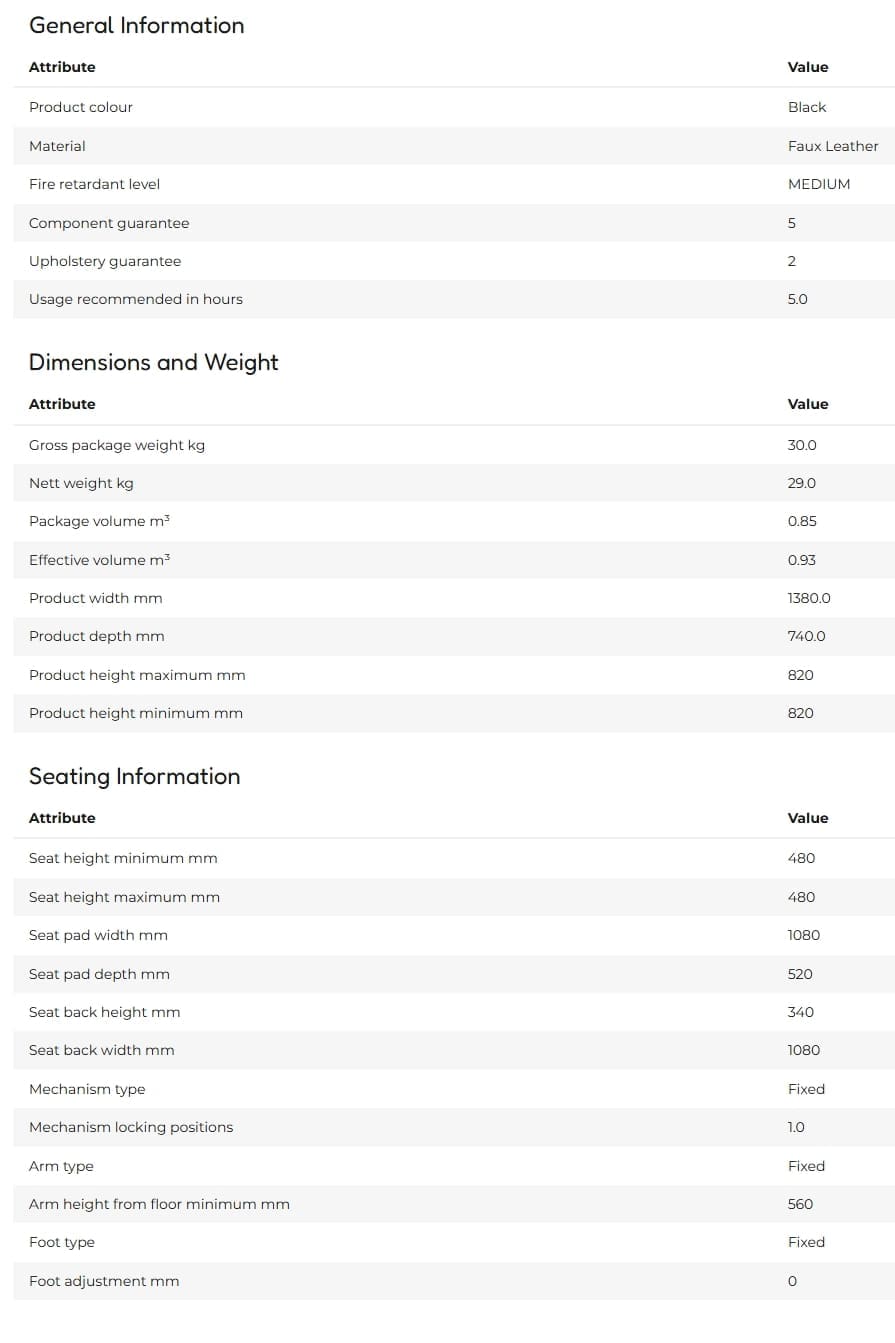Screen dimensions: 895x1343
Task: Click the Faux Leather material value
Action: [x=833, y=146]
